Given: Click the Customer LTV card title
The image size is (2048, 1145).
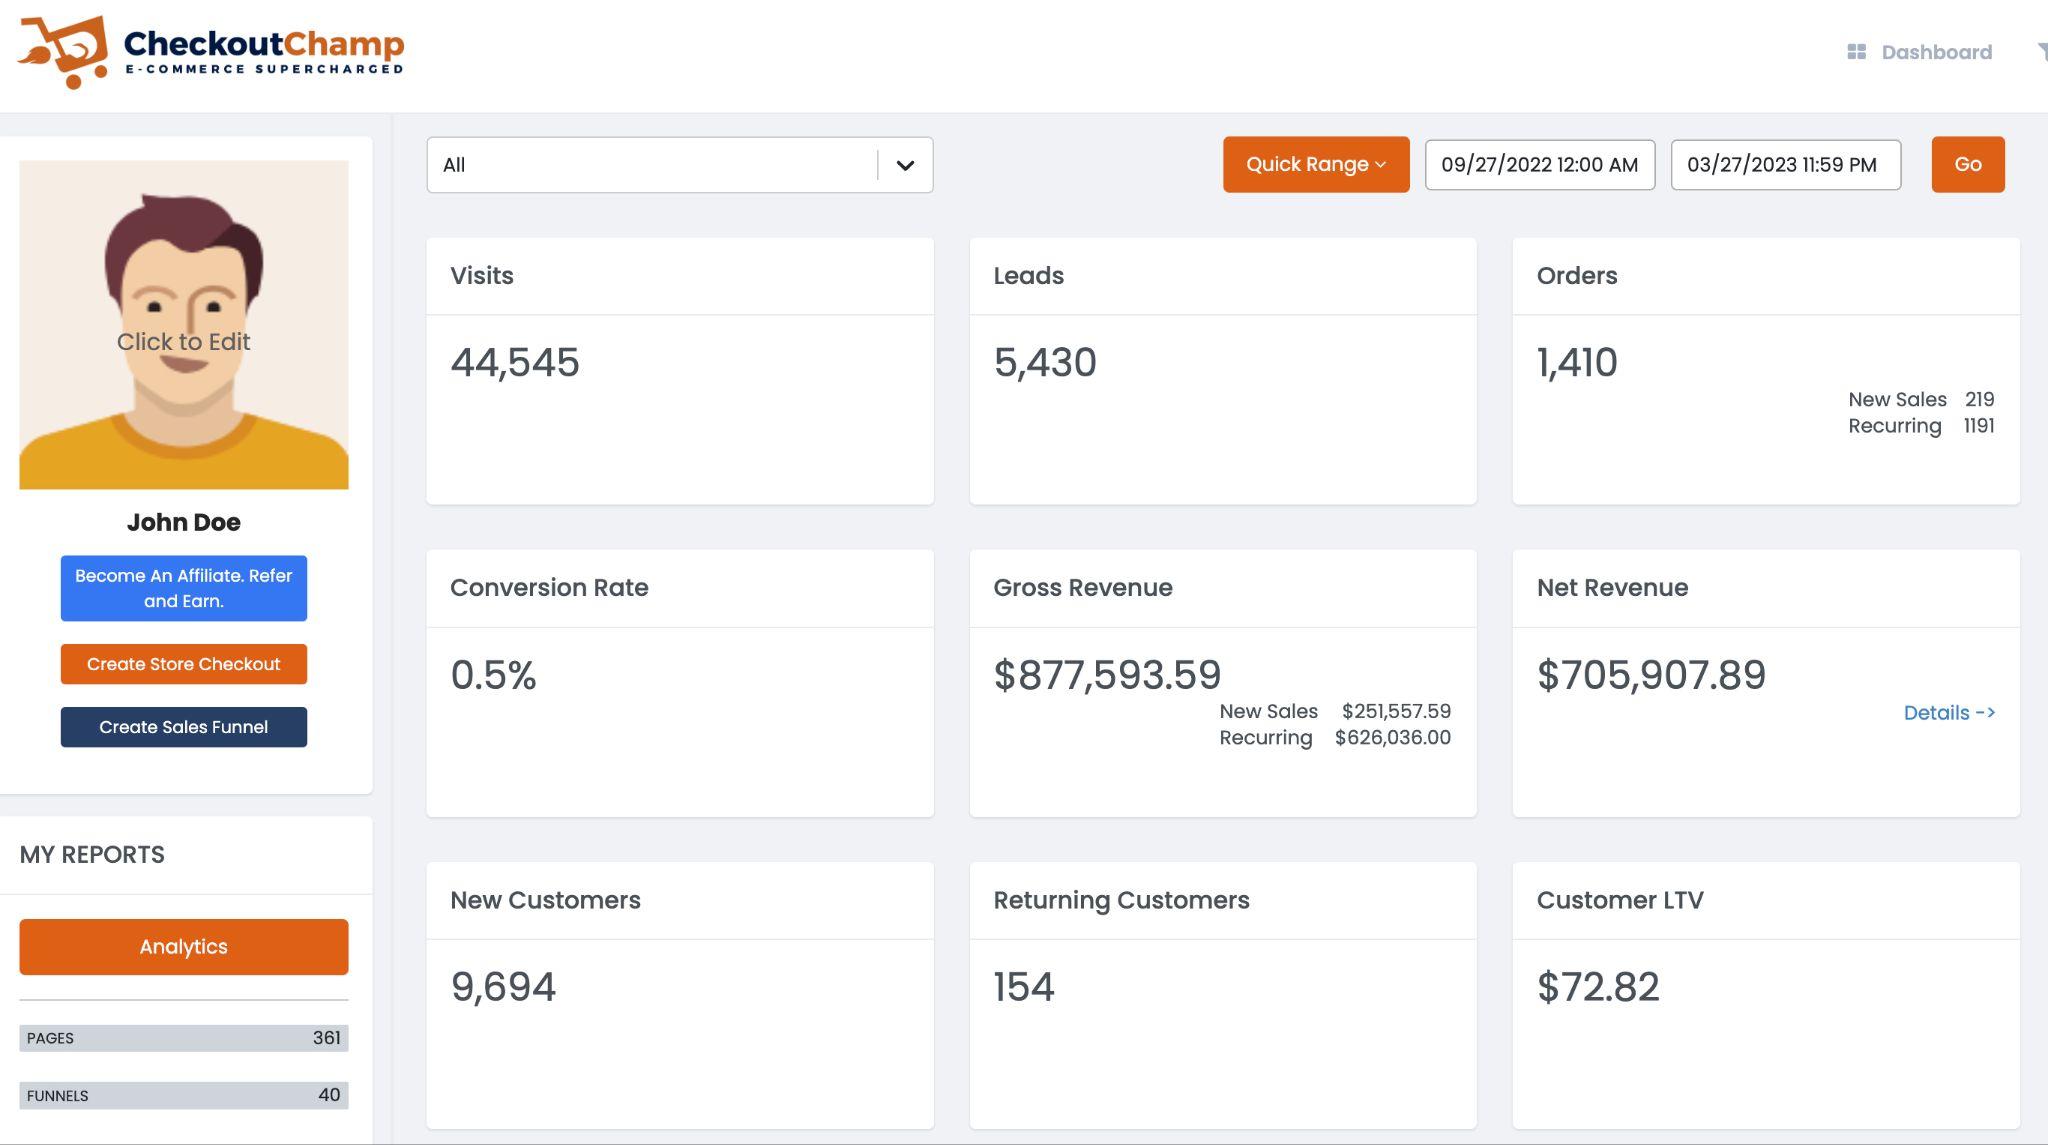Looking at the screenshot, I should (1620, 900).
